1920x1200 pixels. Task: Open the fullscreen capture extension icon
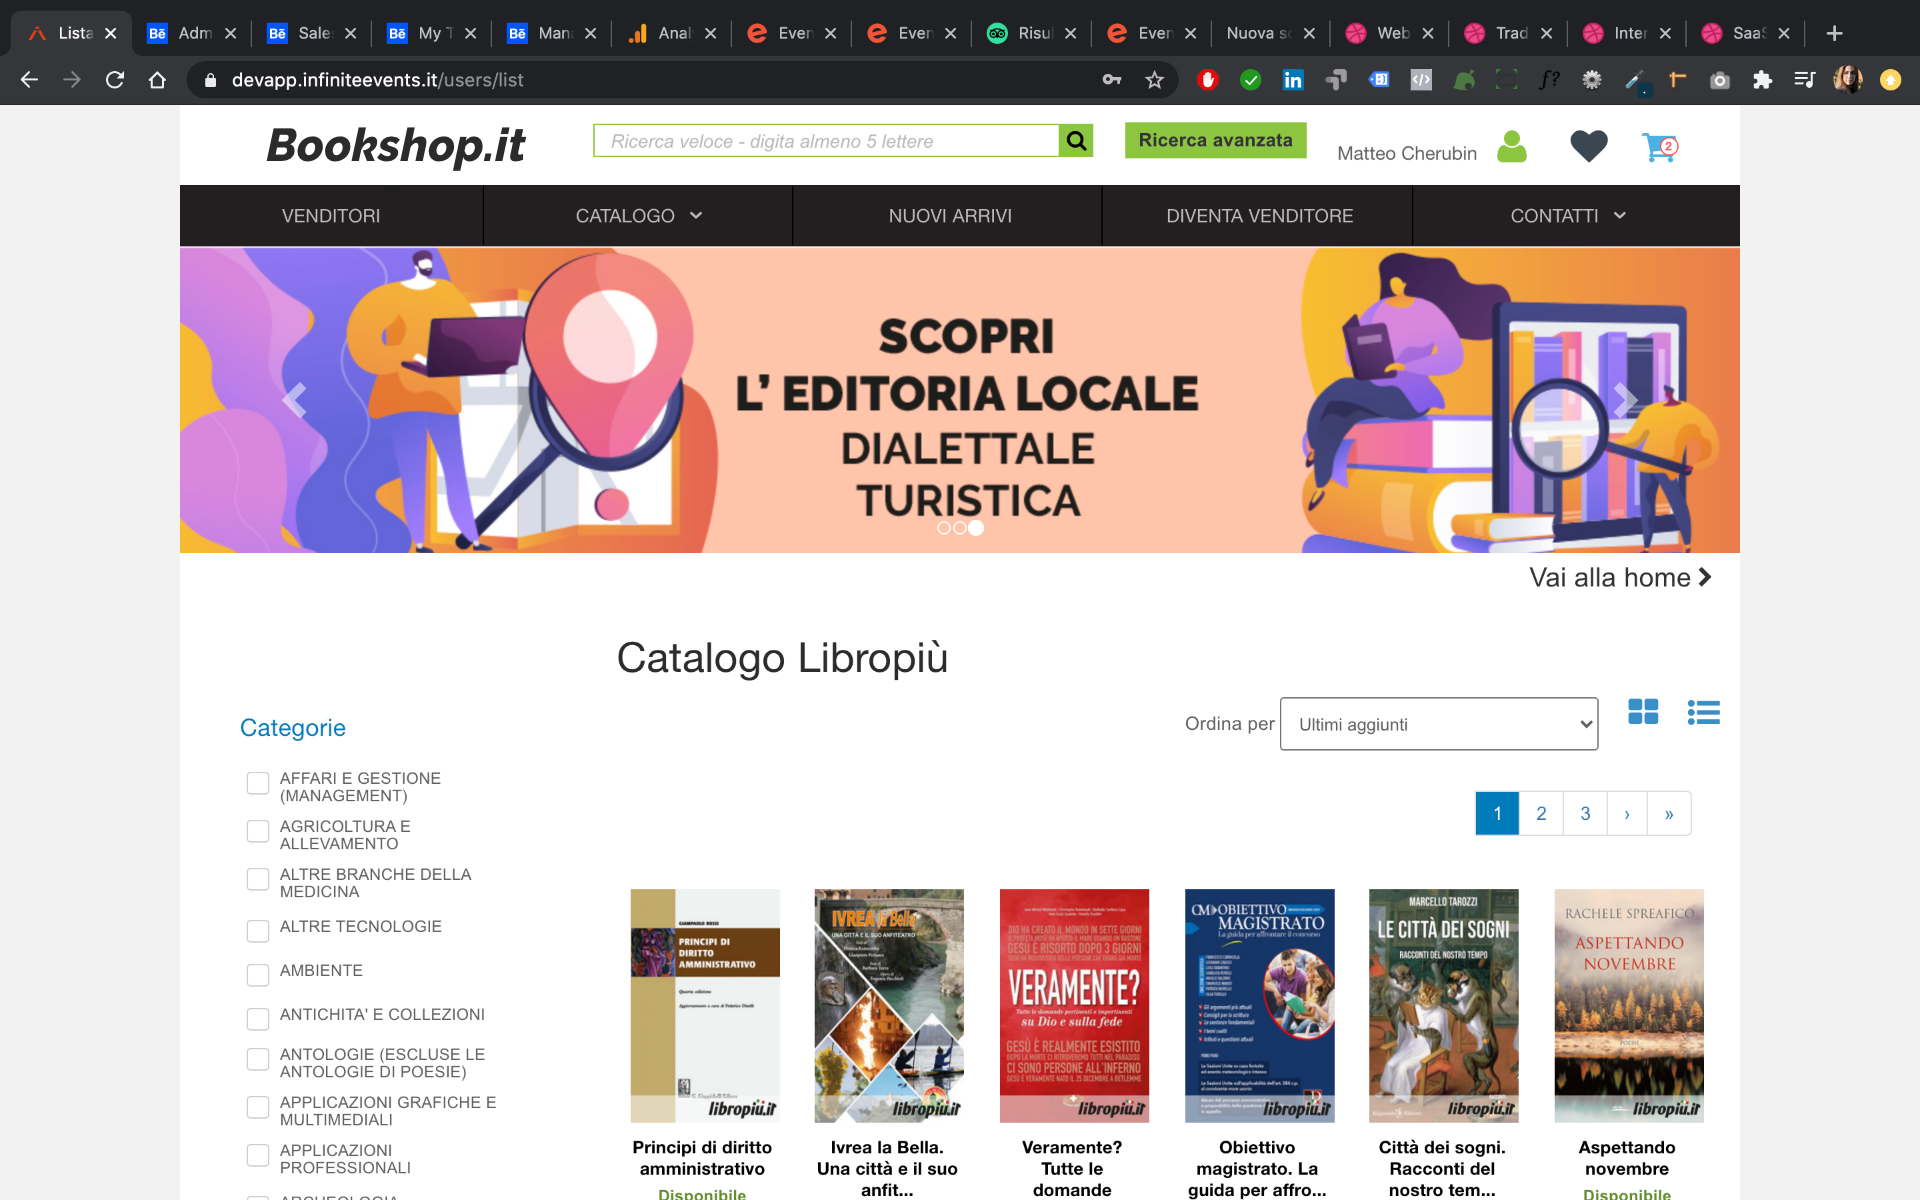1506,80
